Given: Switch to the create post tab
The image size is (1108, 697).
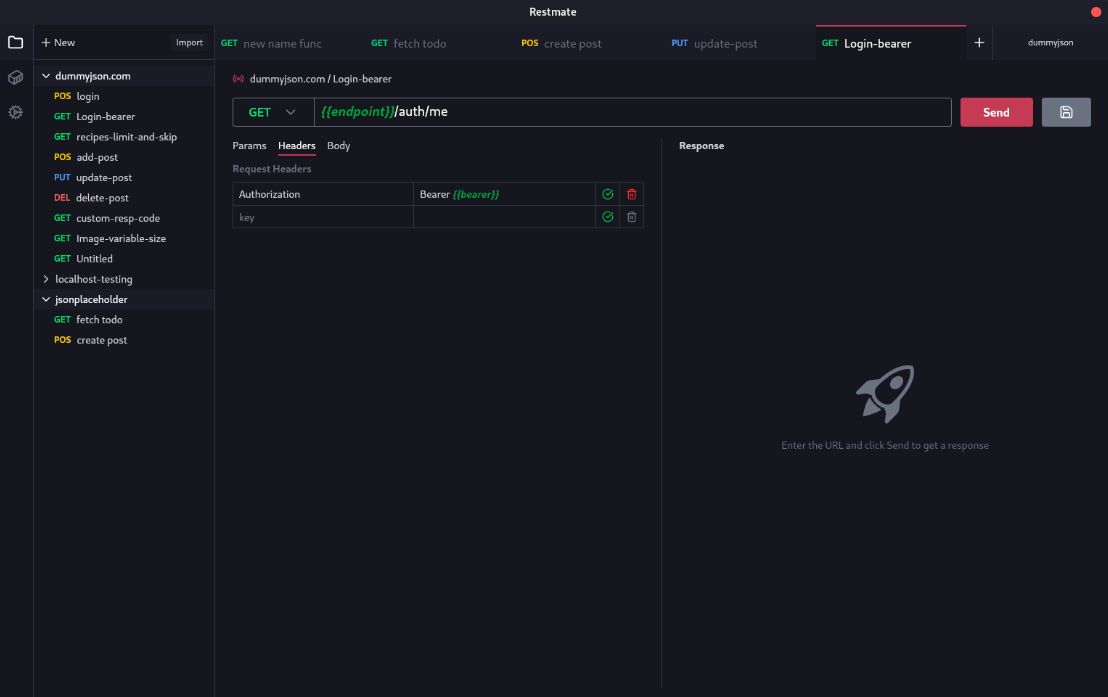Looking at the screenshot, I should point(589,43).
